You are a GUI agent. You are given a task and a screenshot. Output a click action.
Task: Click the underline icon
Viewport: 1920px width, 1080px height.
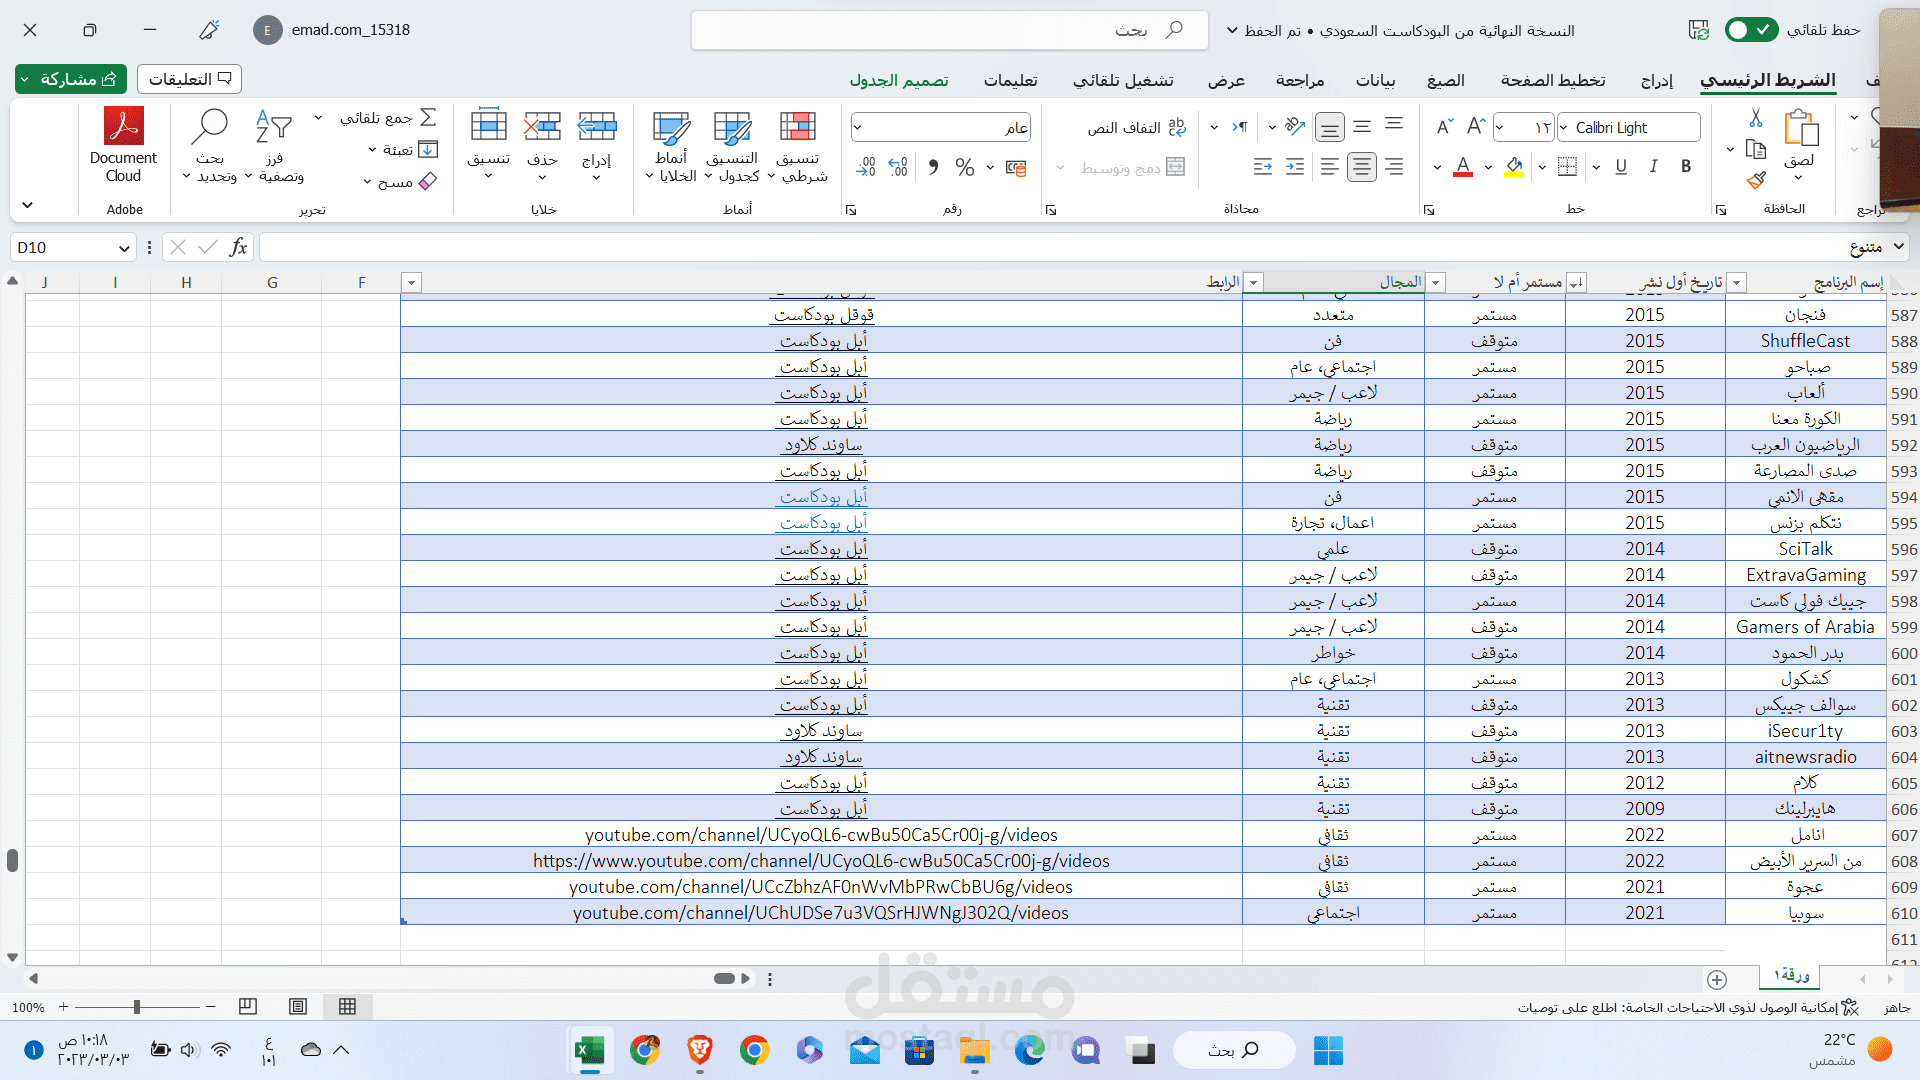(x=1621, y=167)
